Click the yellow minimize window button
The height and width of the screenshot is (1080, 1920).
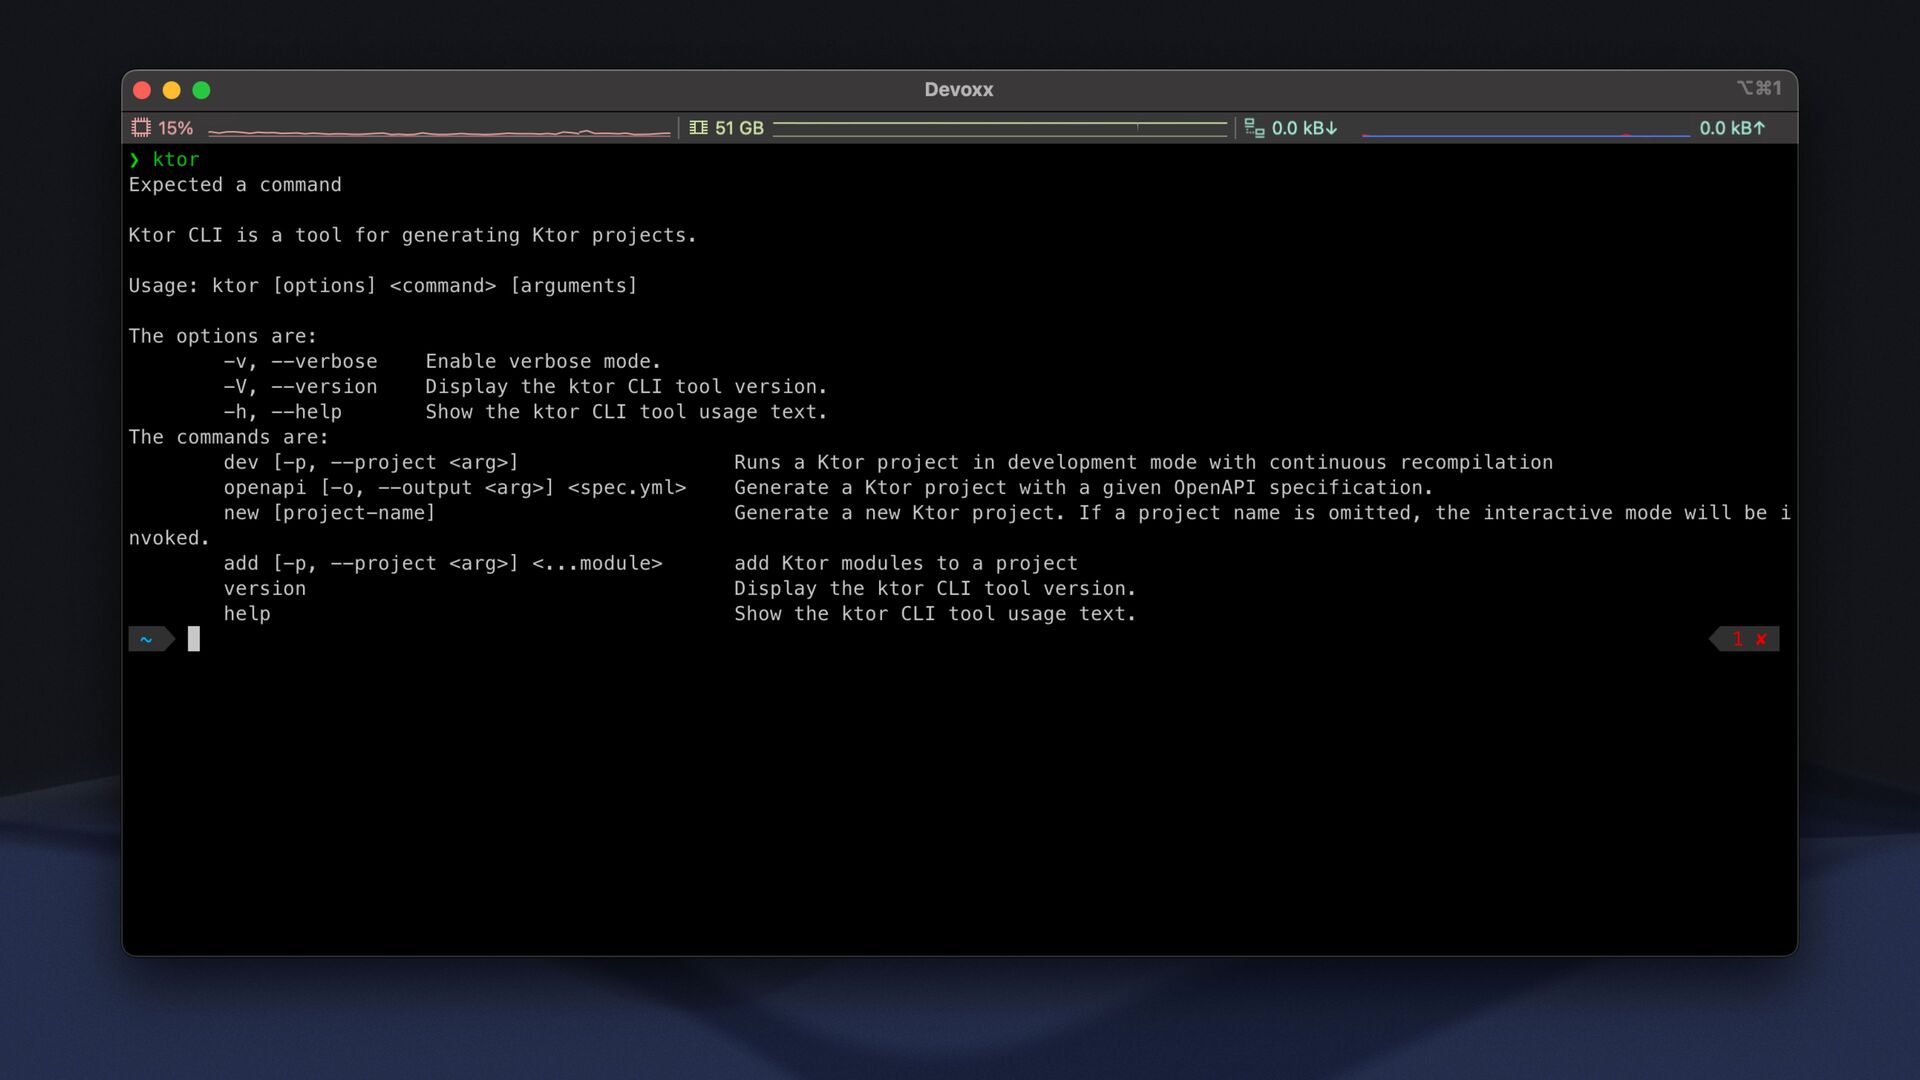coord(171,90)
